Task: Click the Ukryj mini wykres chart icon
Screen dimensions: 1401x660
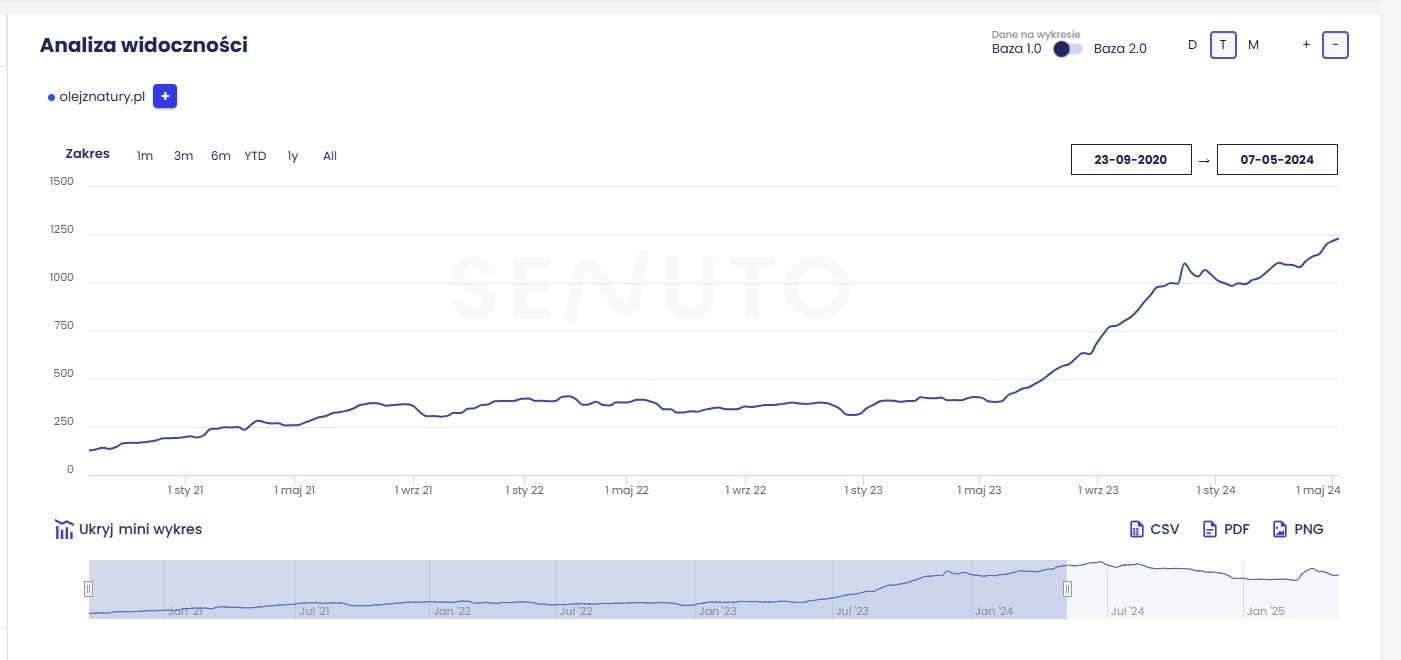Action: click(64, 529)
